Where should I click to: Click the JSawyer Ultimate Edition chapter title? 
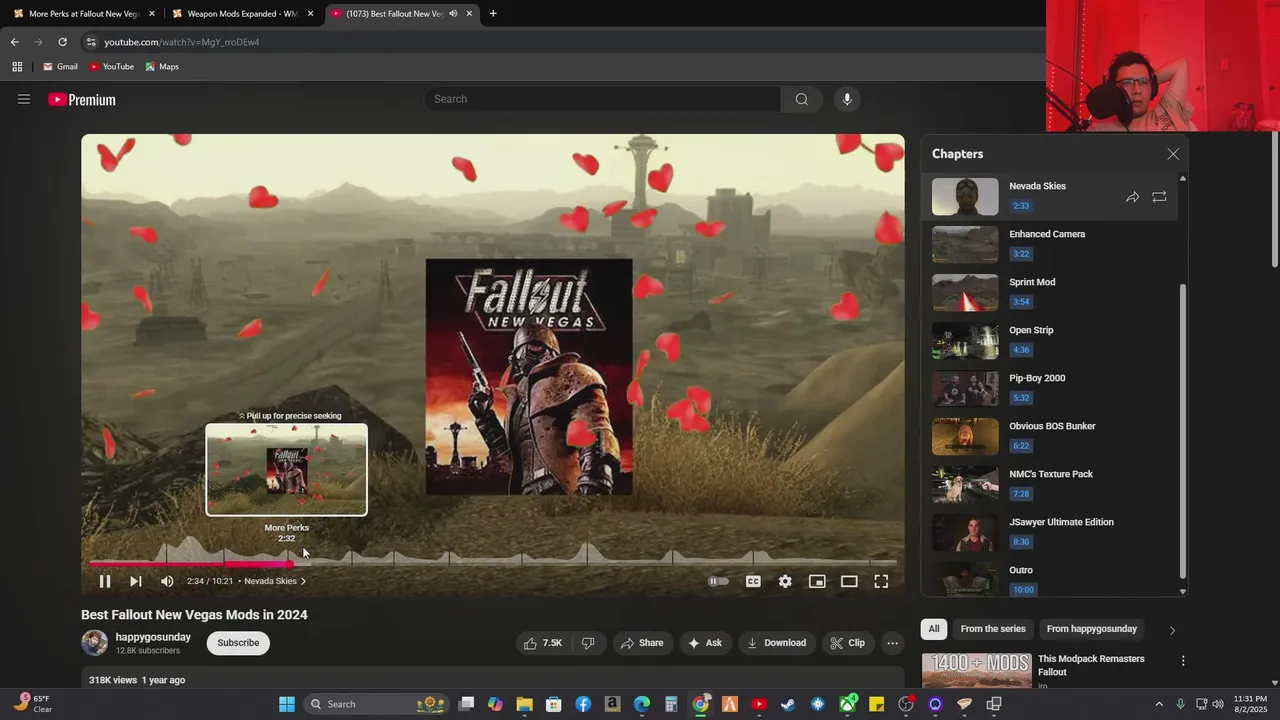pos(1061,522)
